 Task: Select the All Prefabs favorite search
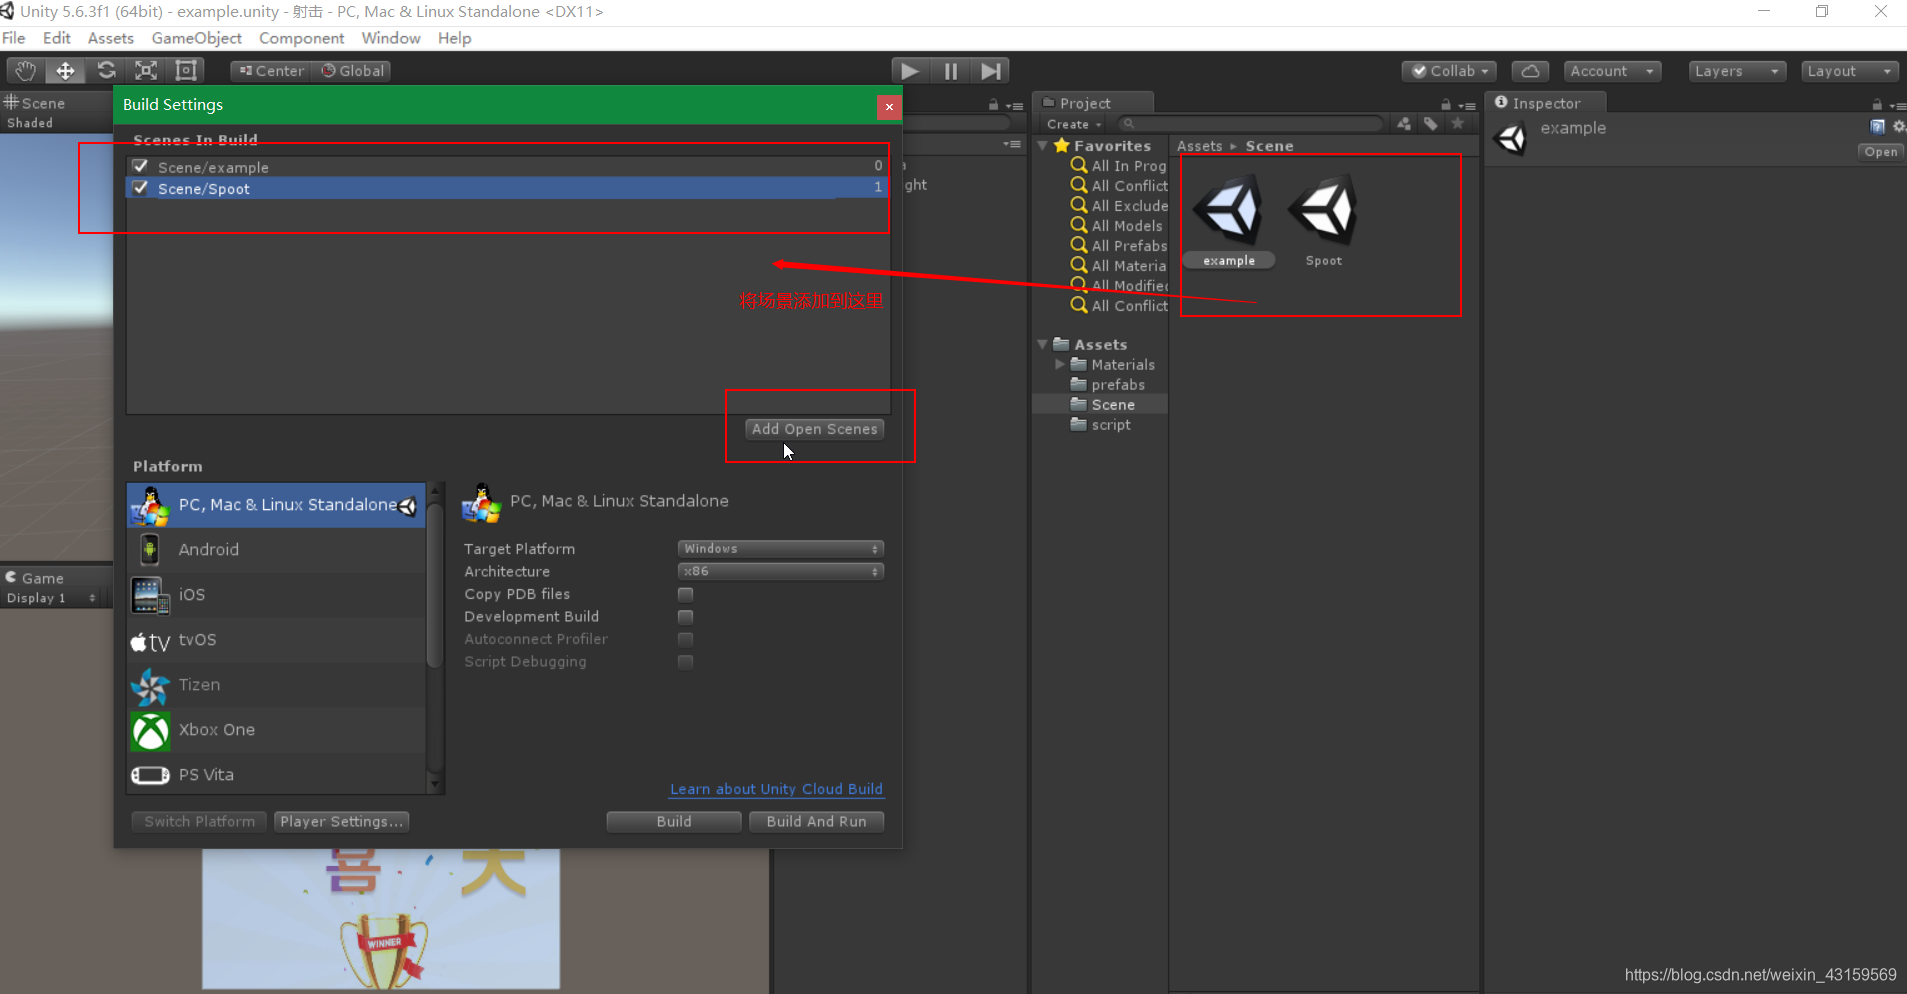click(1117, 246)
